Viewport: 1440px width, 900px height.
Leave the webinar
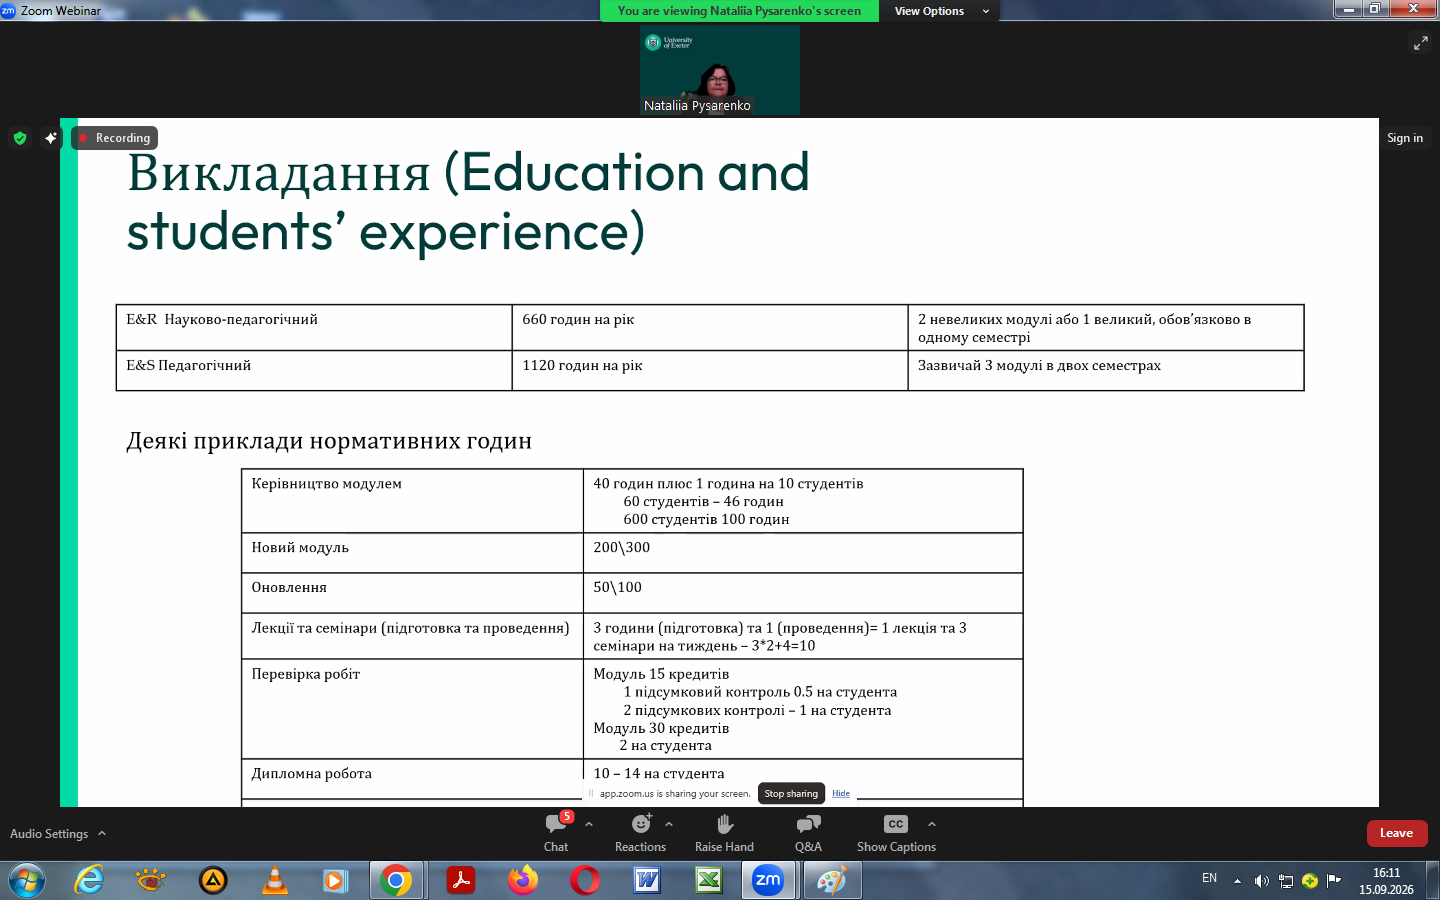1397,833
